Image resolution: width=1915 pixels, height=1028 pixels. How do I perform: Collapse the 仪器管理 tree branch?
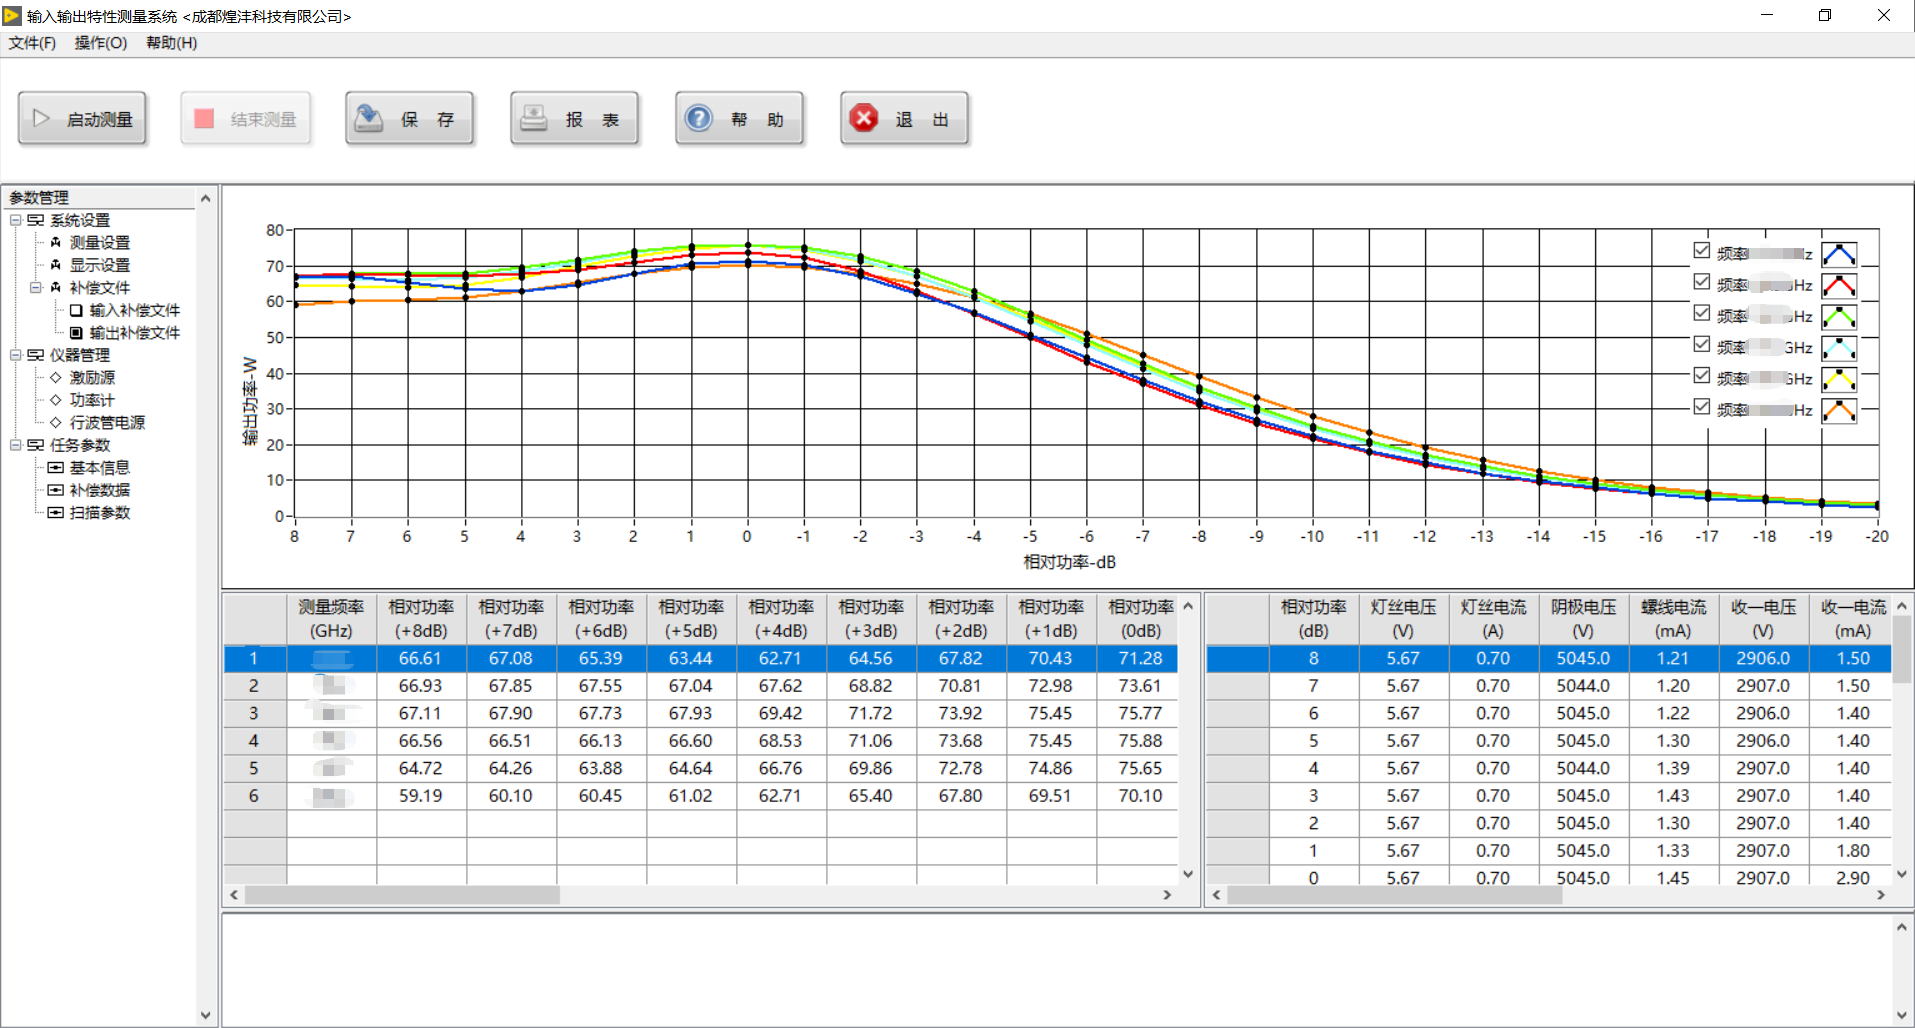coord(16,355)
